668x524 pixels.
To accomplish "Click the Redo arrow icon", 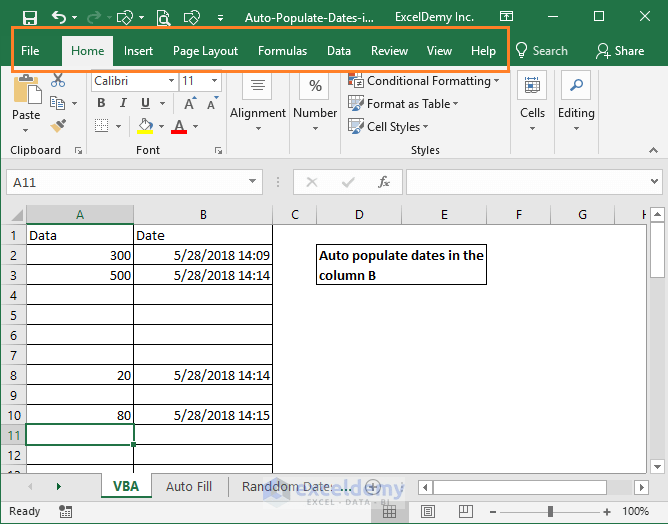I will coord(94,17).
